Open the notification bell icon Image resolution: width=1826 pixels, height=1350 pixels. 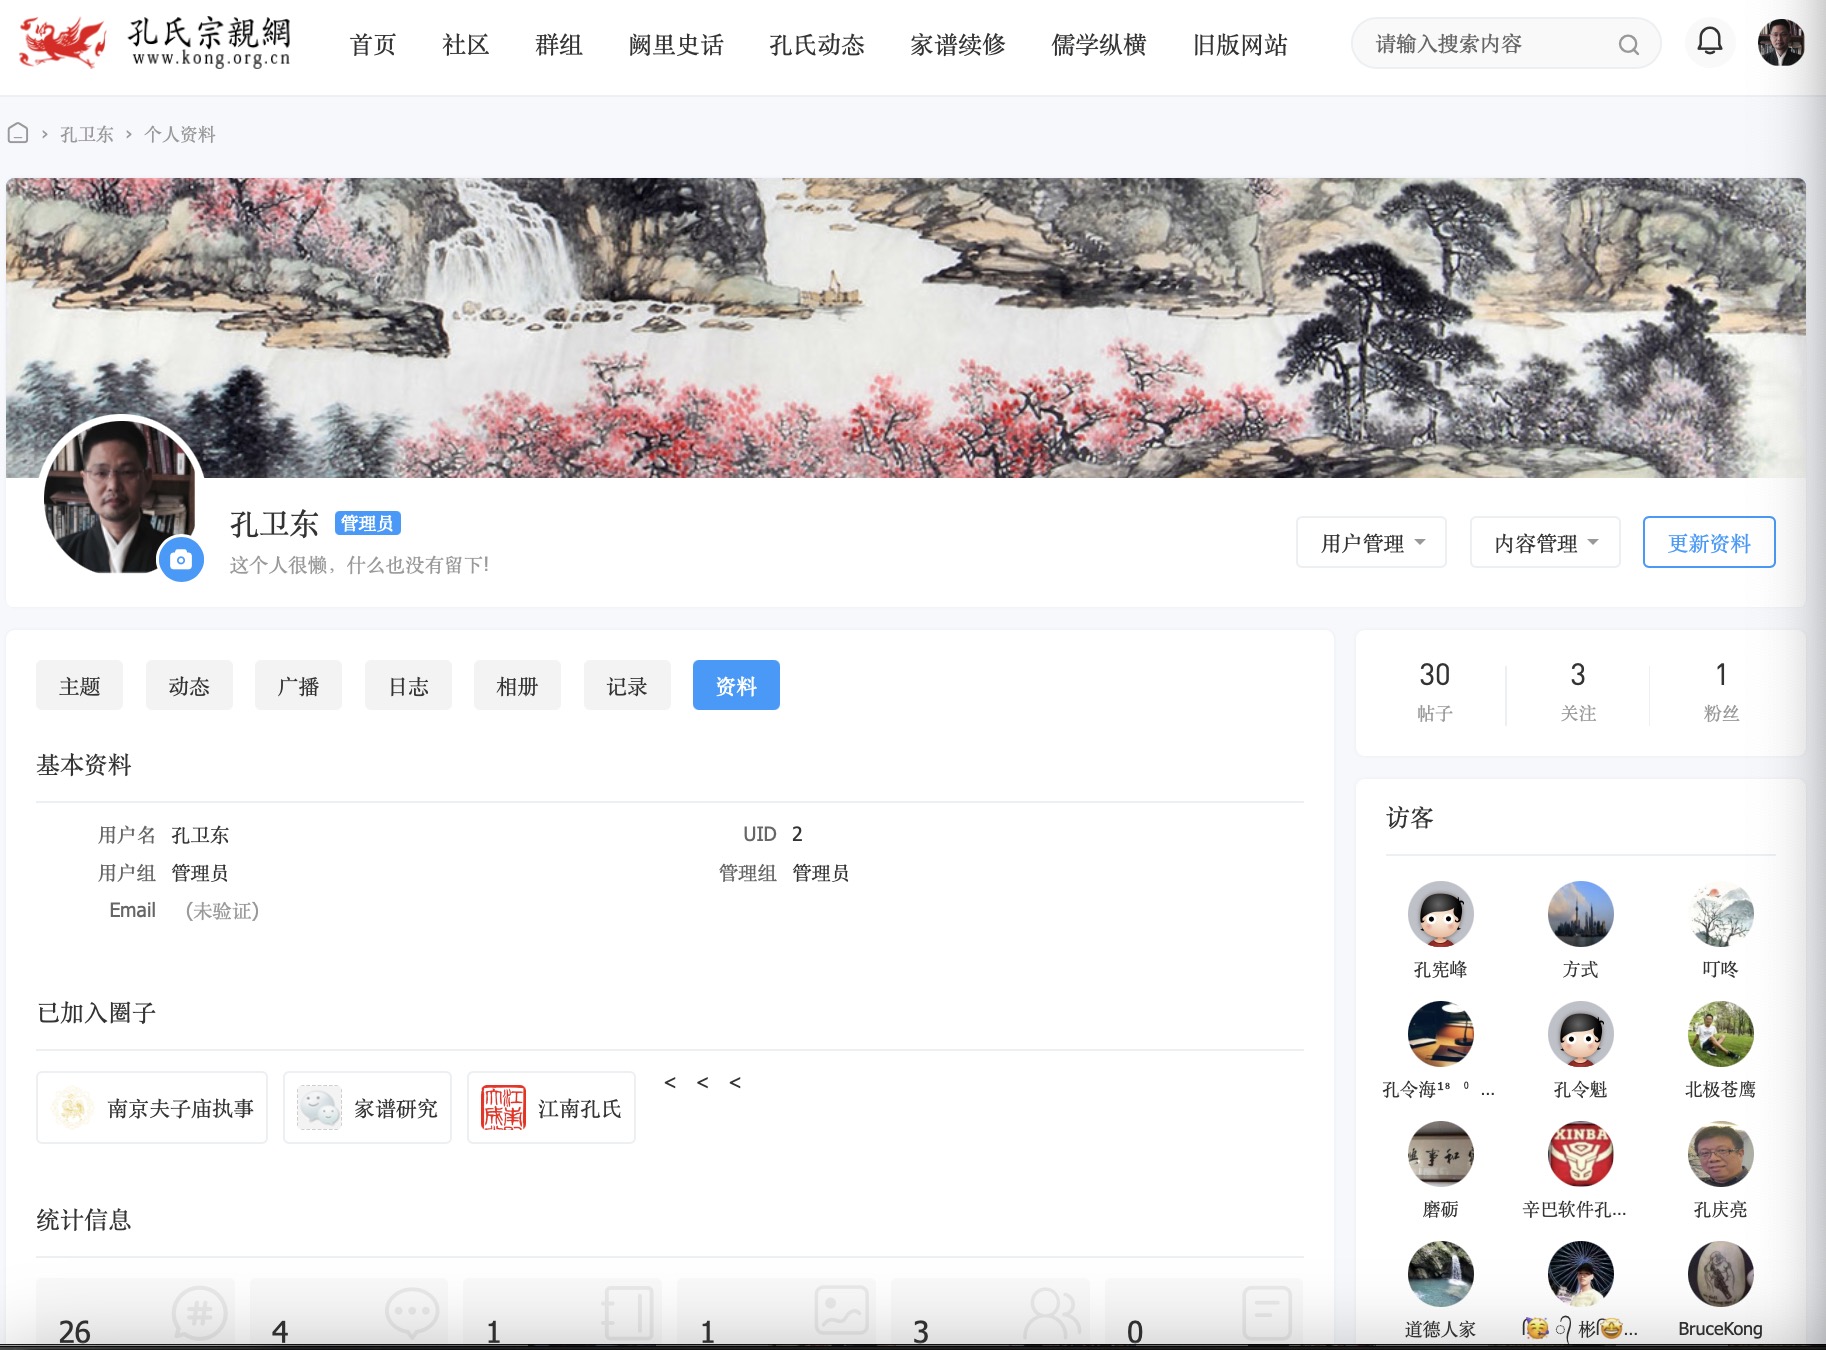[x=1710, y=42]
